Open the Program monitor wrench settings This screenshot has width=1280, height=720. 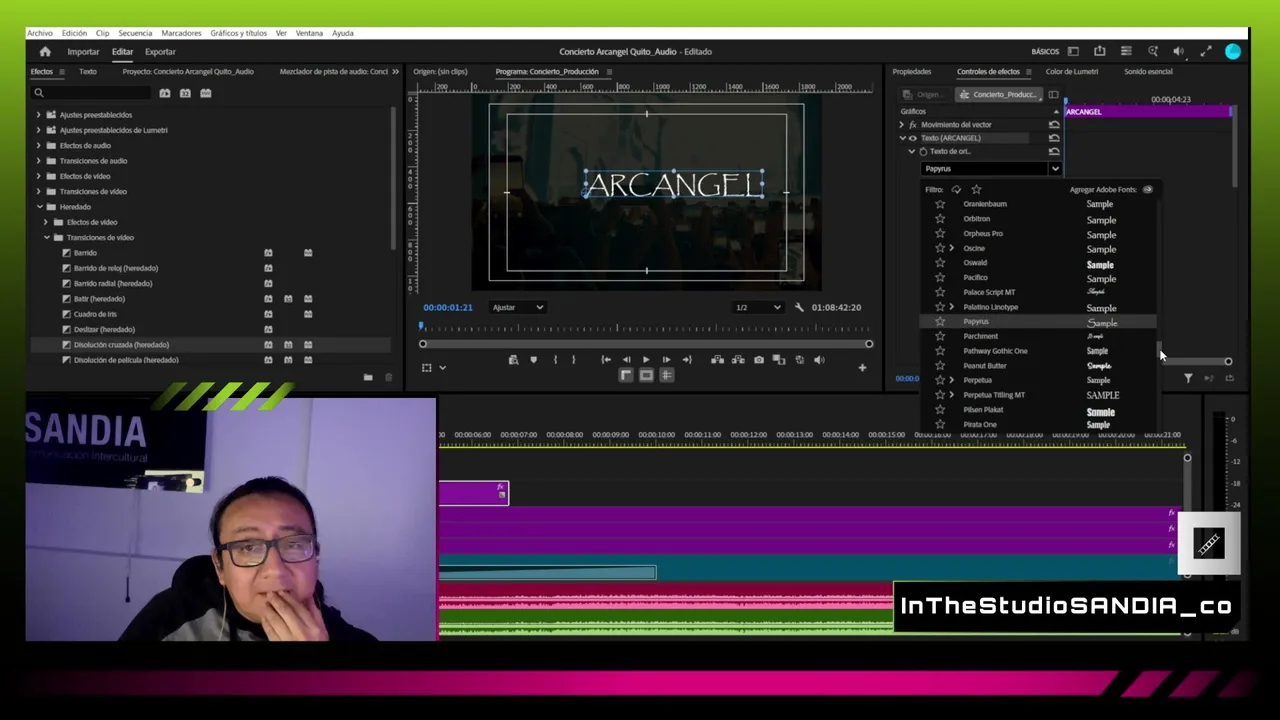click(799, 307)
